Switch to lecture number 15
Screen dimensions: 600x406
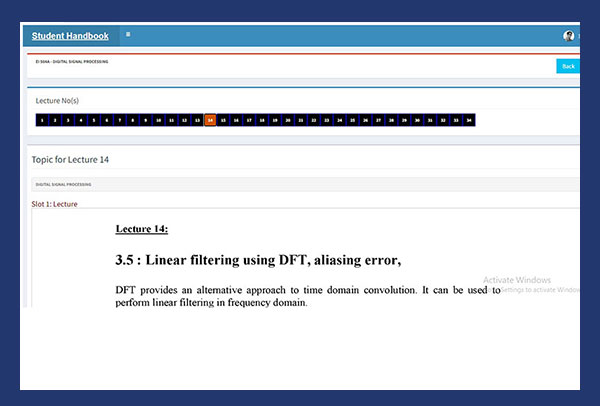coord(223,120)
